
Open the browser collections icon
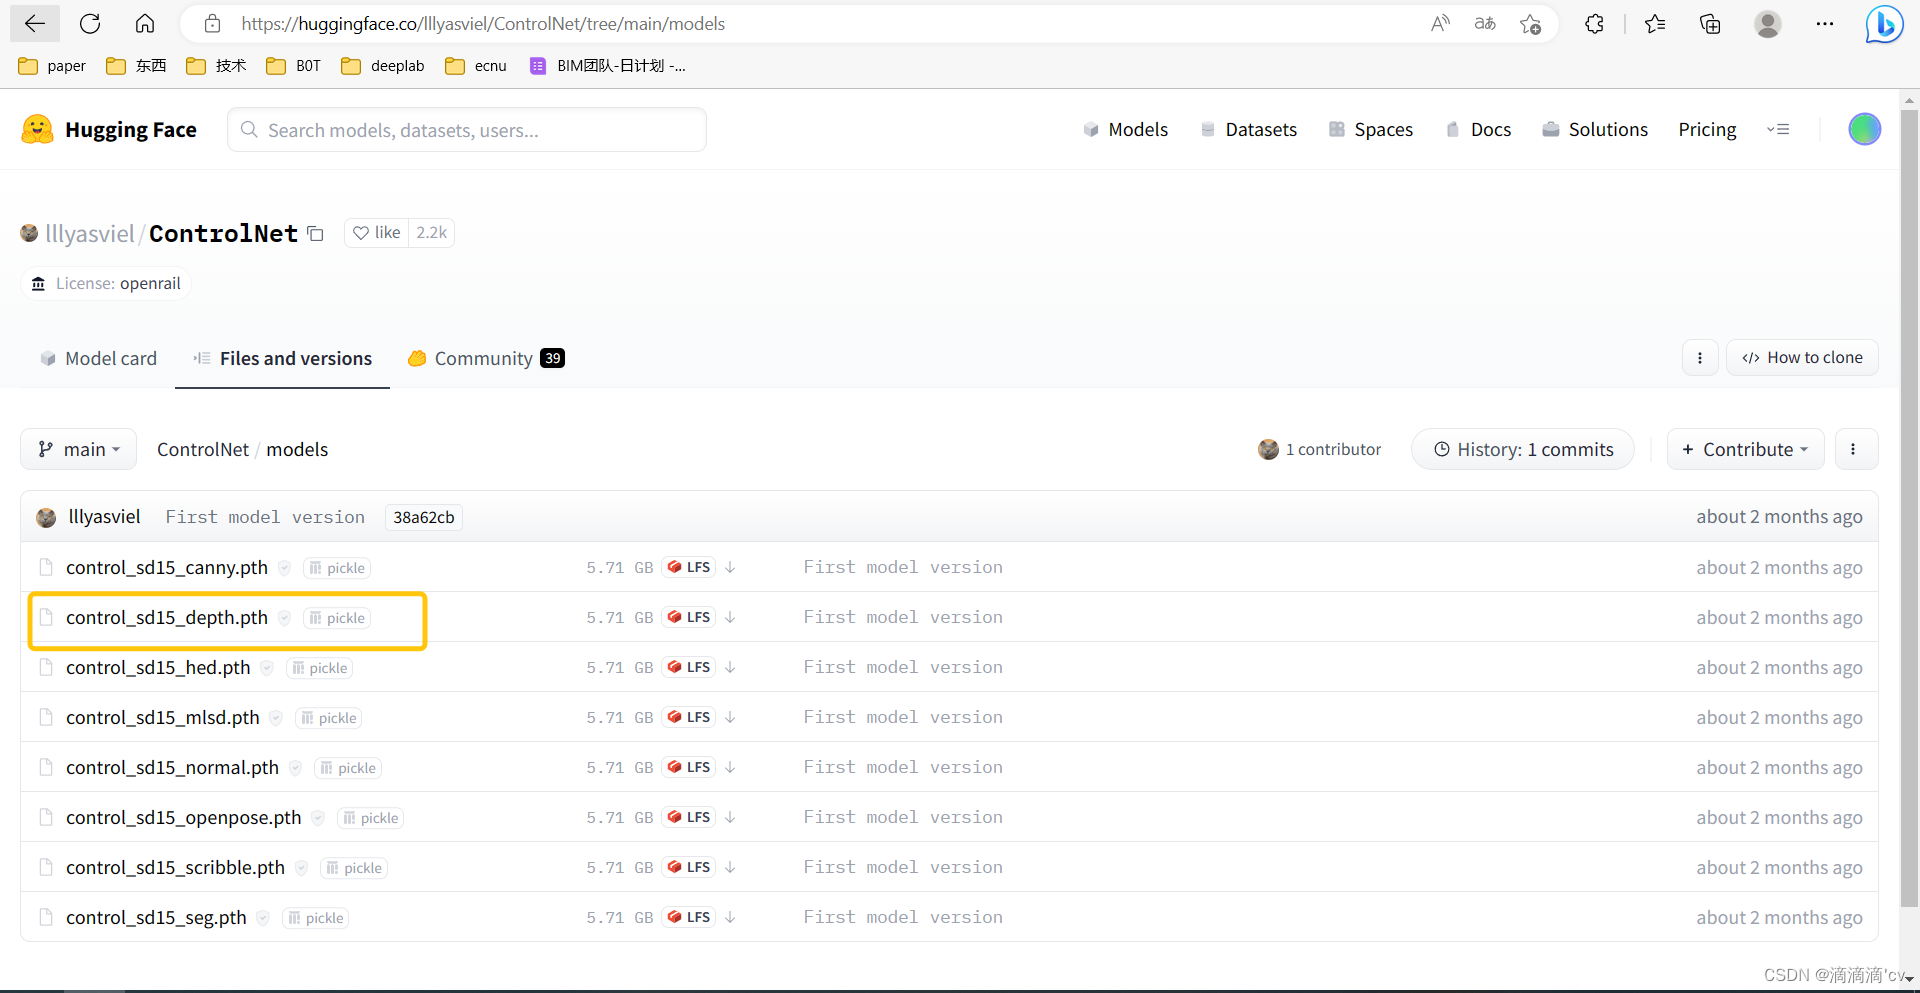point(1710,24)
